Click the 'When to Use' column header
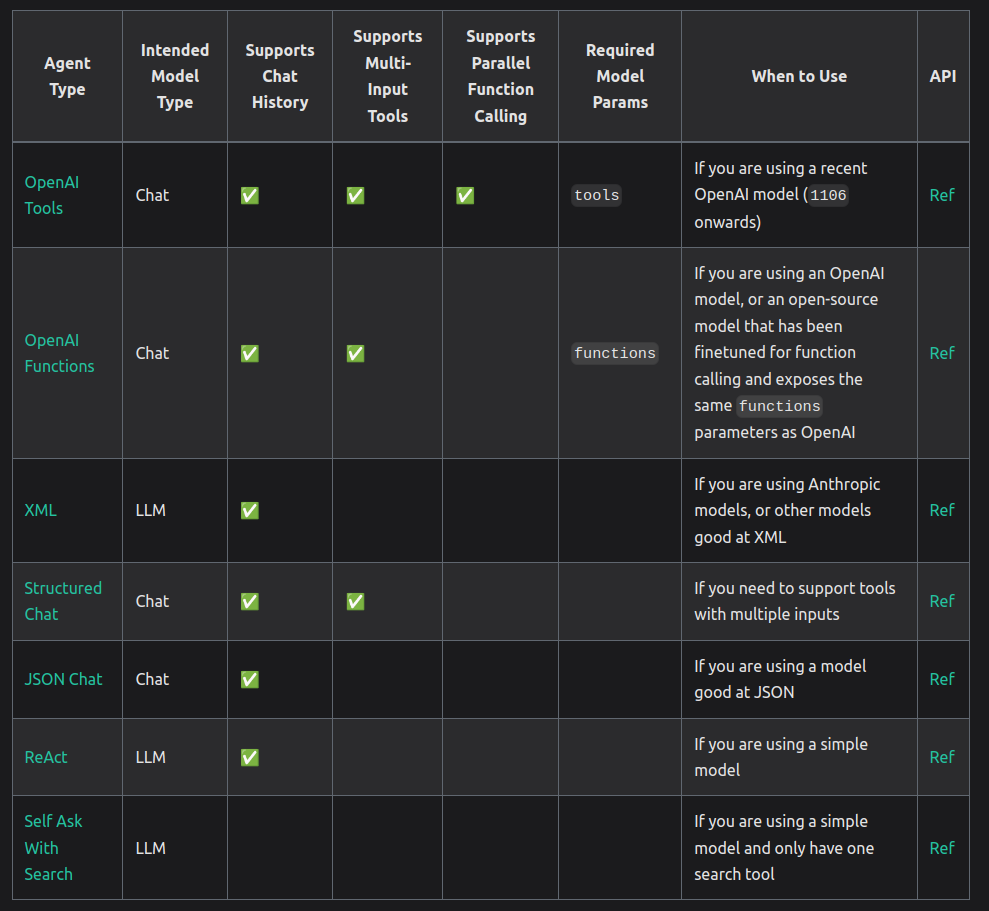 click(799, 76)
